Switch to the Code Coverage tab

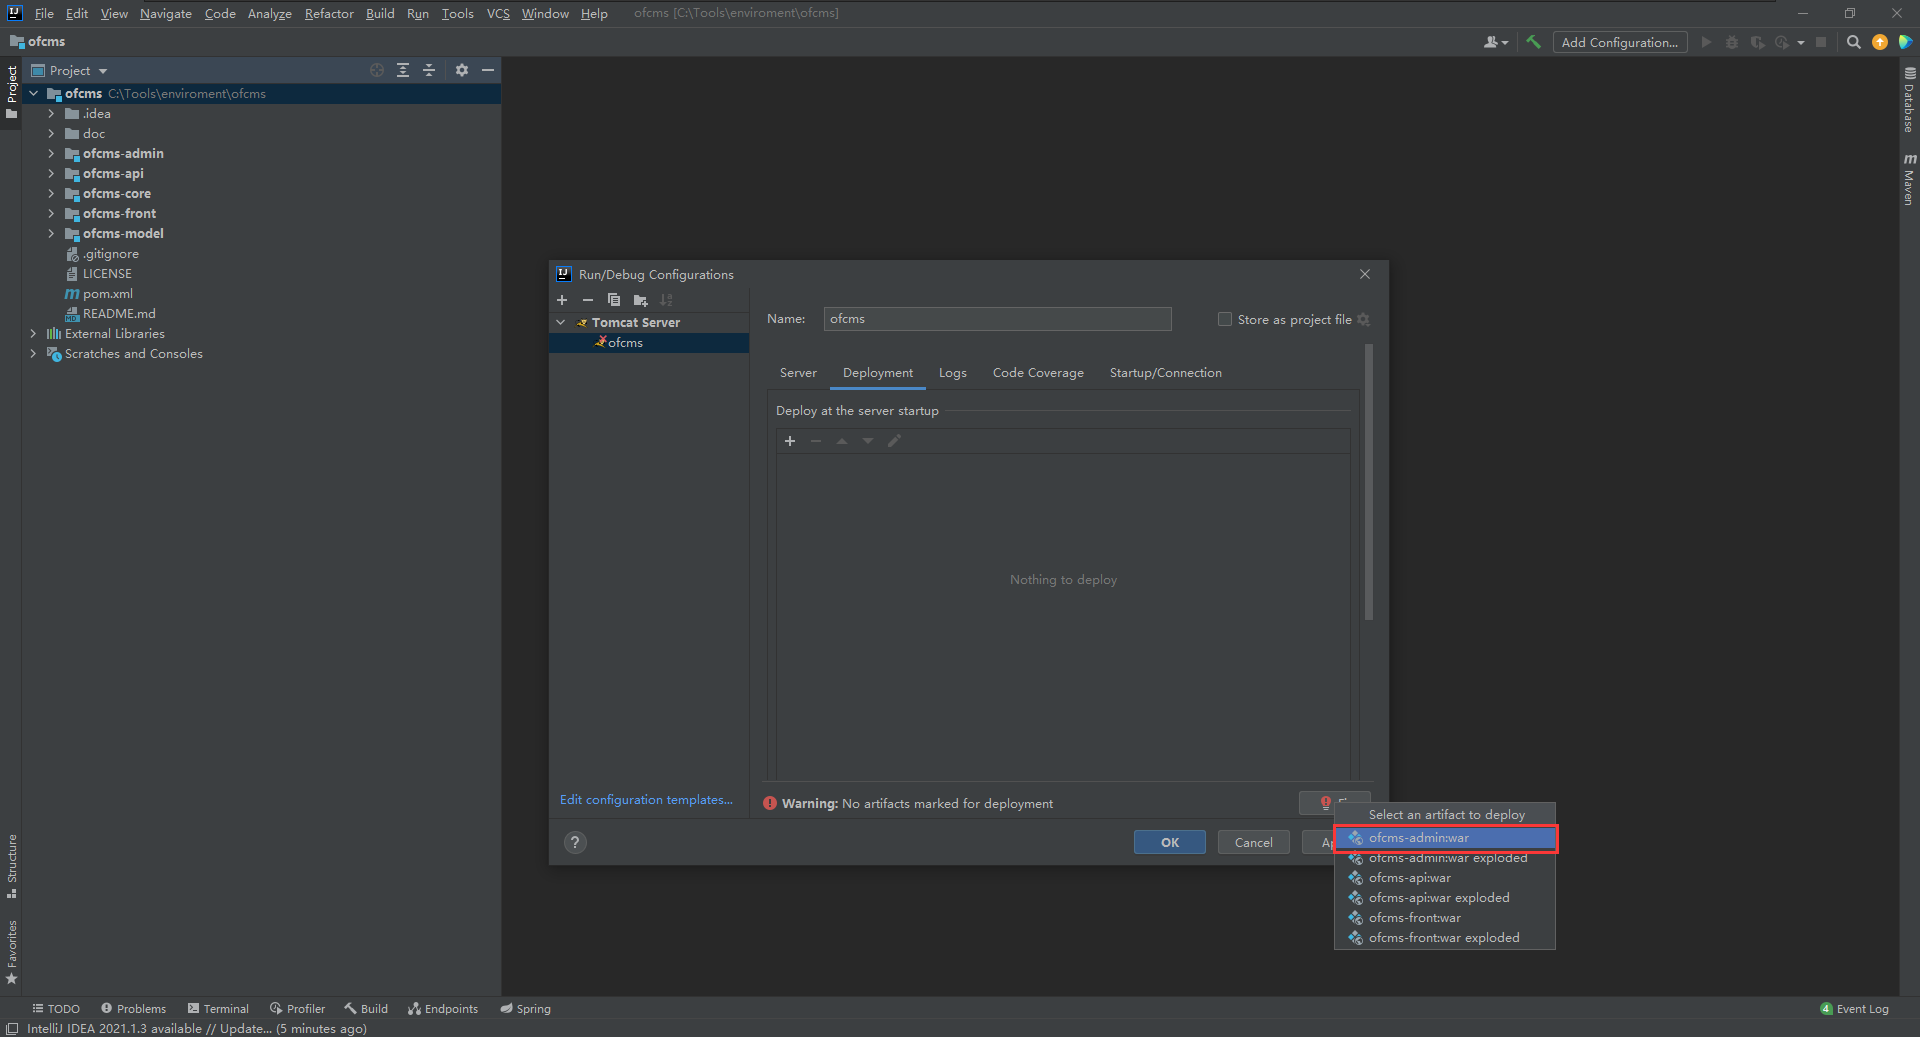point(1038,373)
